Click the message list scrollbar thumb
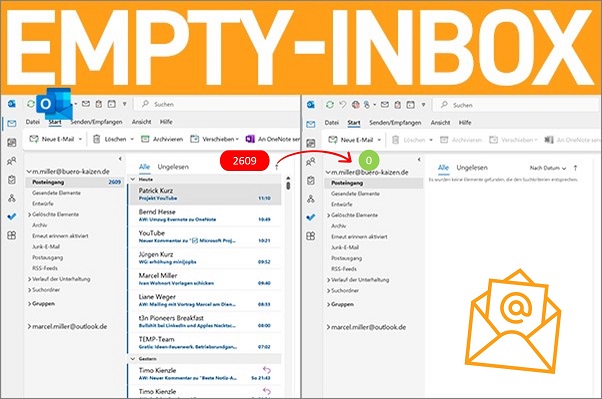 pyautogui.click(x=288, y=185)
